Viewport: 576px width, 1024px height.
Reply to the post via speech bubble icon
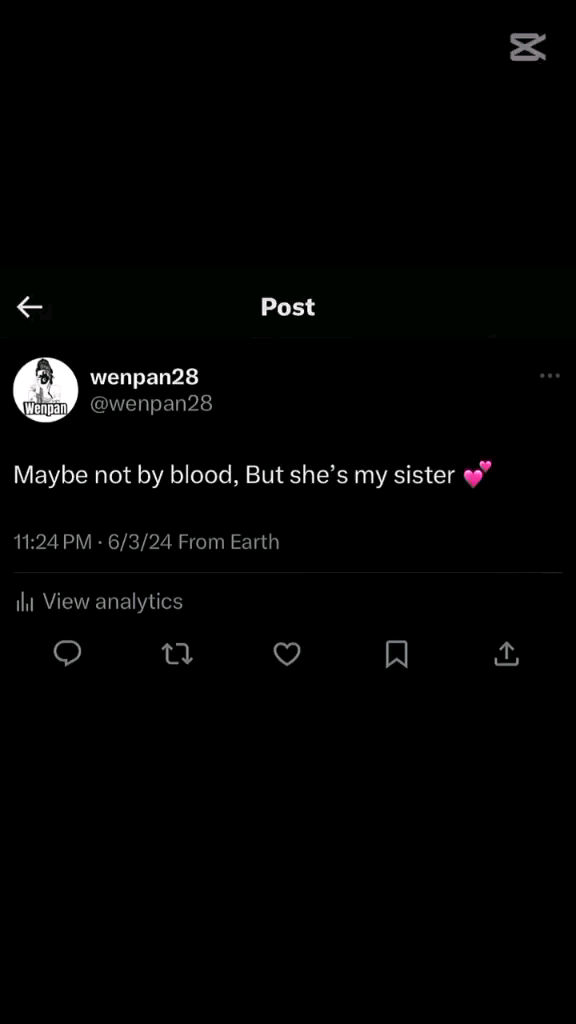(x=67, y=653)
